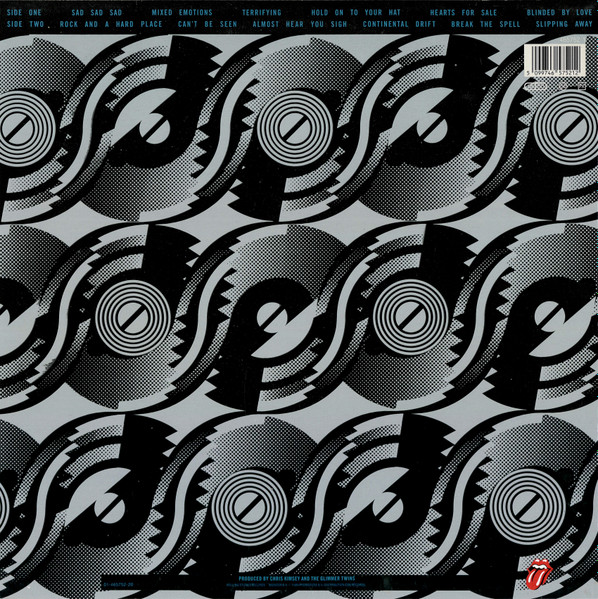Select Almost Hear You Sigh track

point(300,24)
